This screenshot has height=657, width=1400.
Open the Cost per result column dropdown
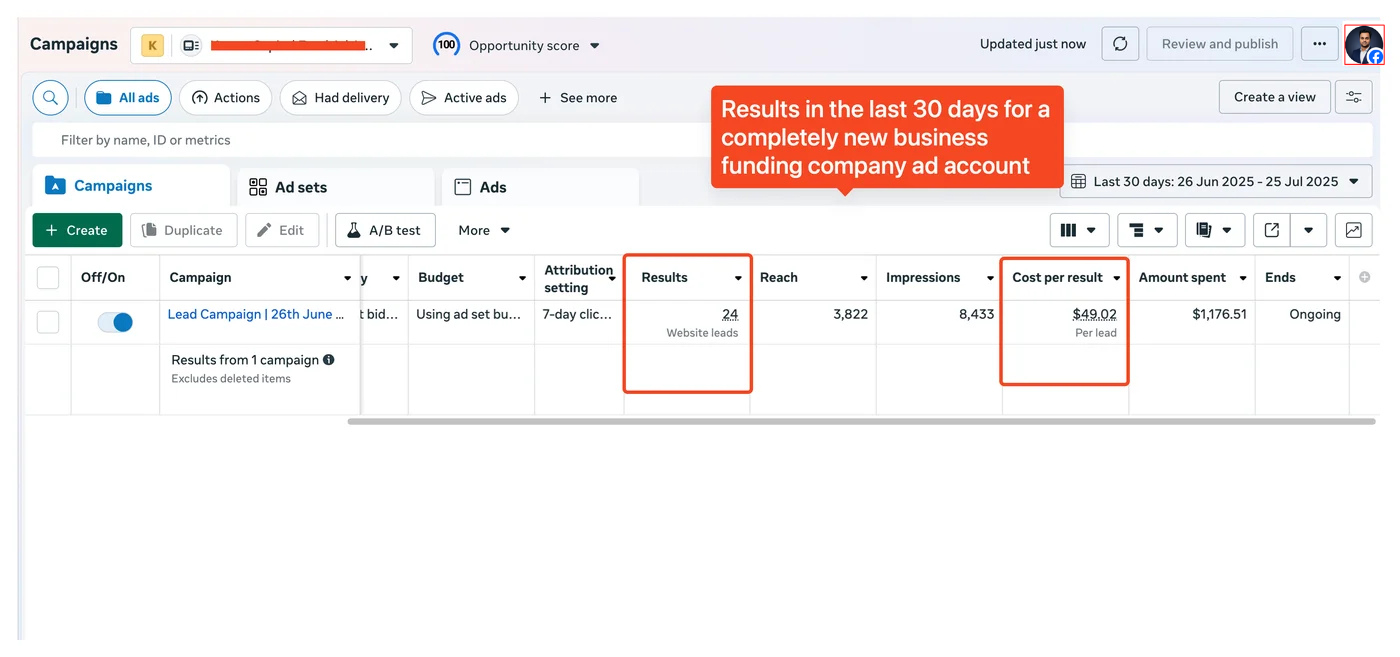[1117, 278]
